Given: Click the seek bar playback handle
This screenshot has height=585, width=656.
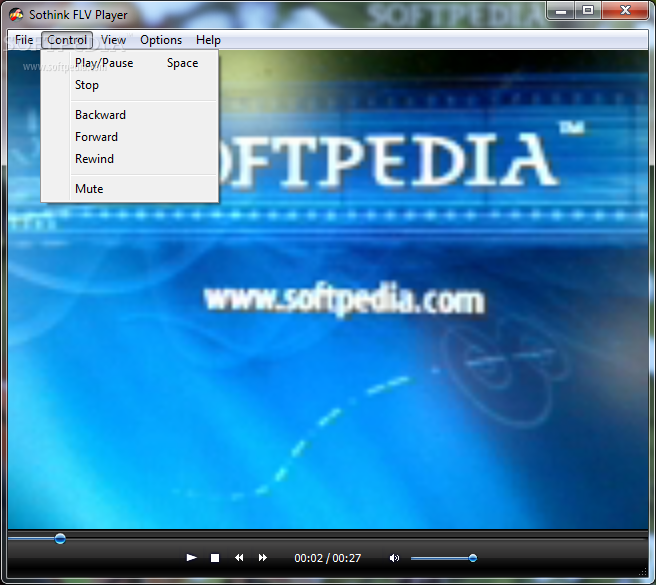Looking at the screenshot, I should [60, 539].
